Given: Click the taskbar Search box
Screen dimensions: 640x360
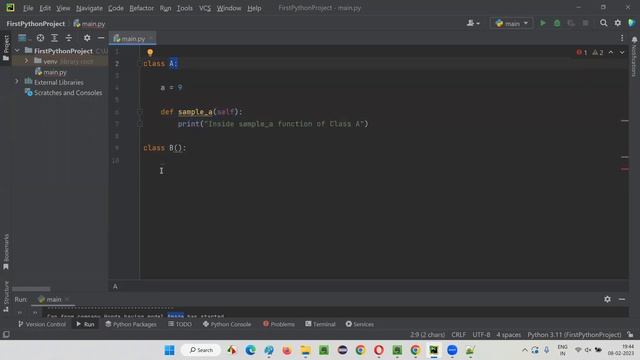Looking at the screenshot, I should [202, 350].
